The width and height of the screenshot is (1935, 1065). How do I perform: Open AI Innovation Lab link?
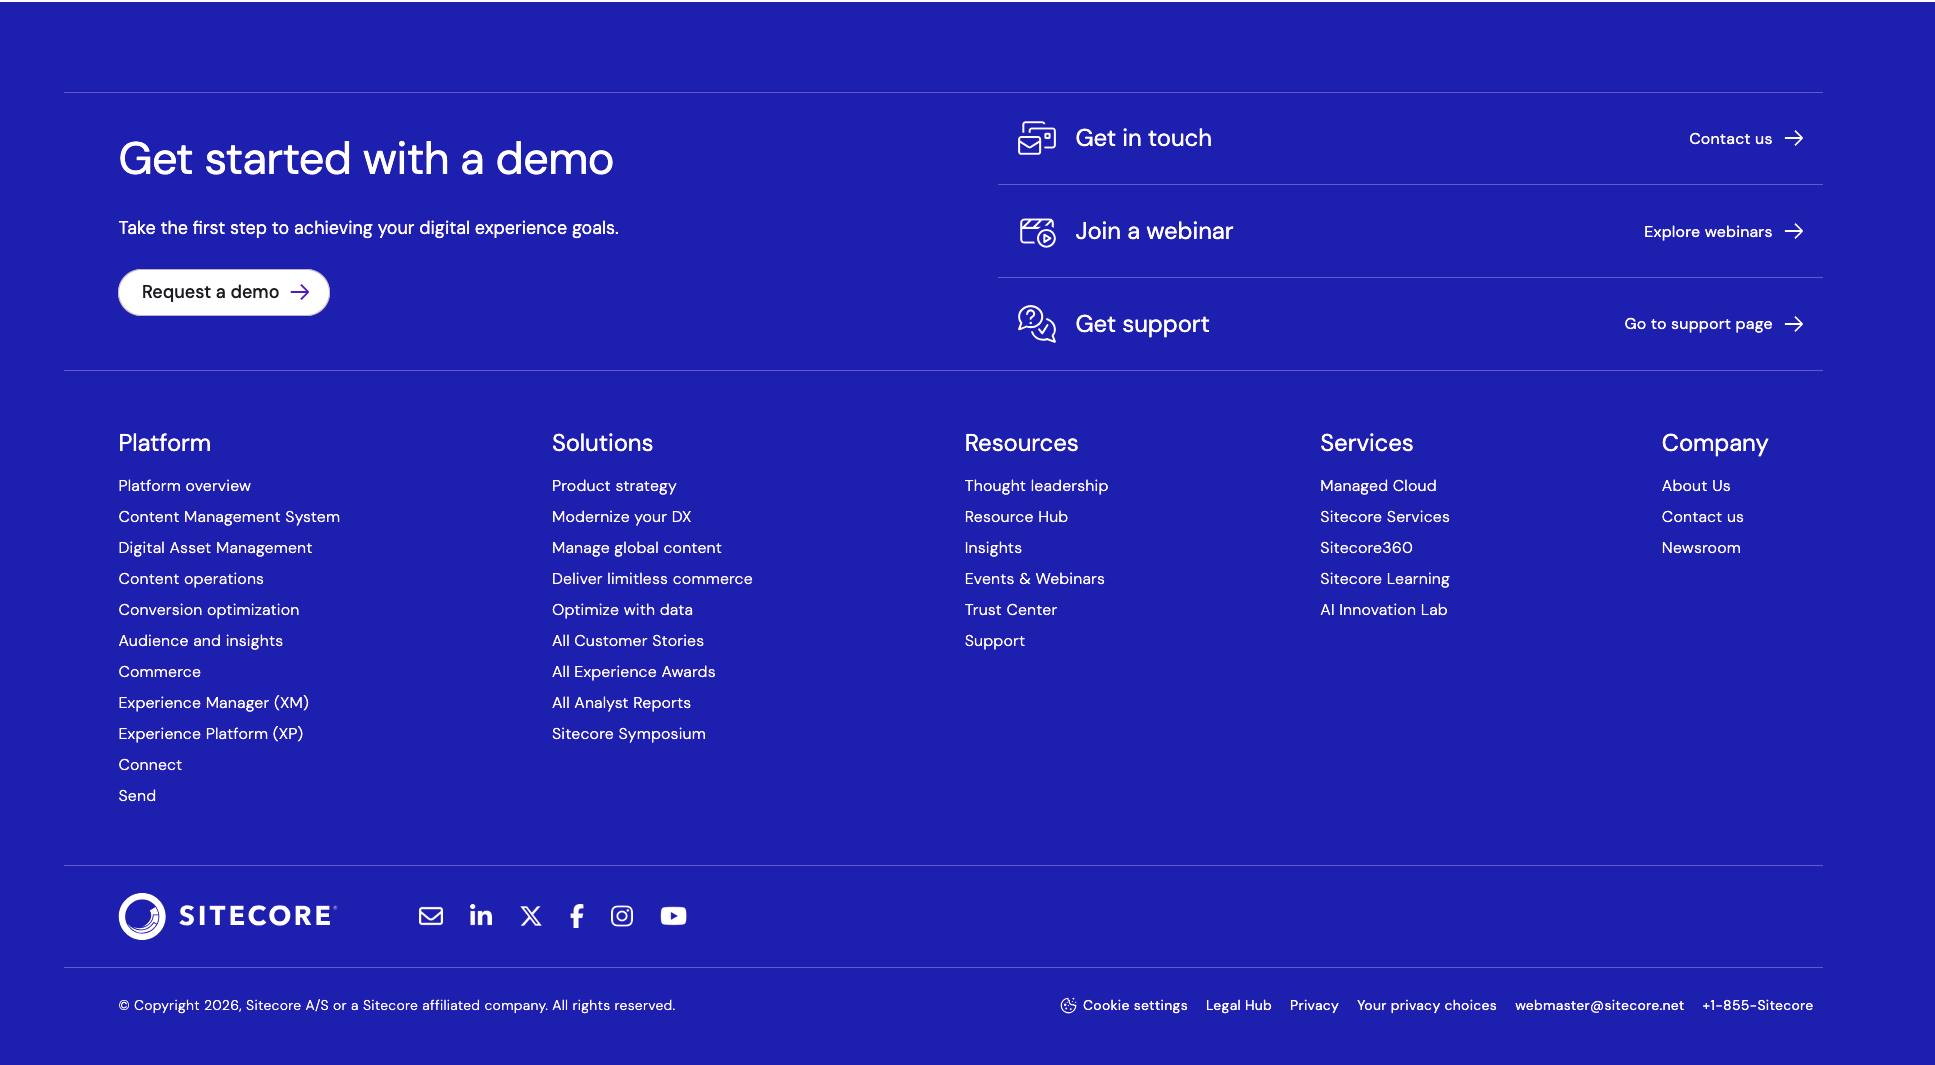pyautogui.click(x=1383, y=610)
